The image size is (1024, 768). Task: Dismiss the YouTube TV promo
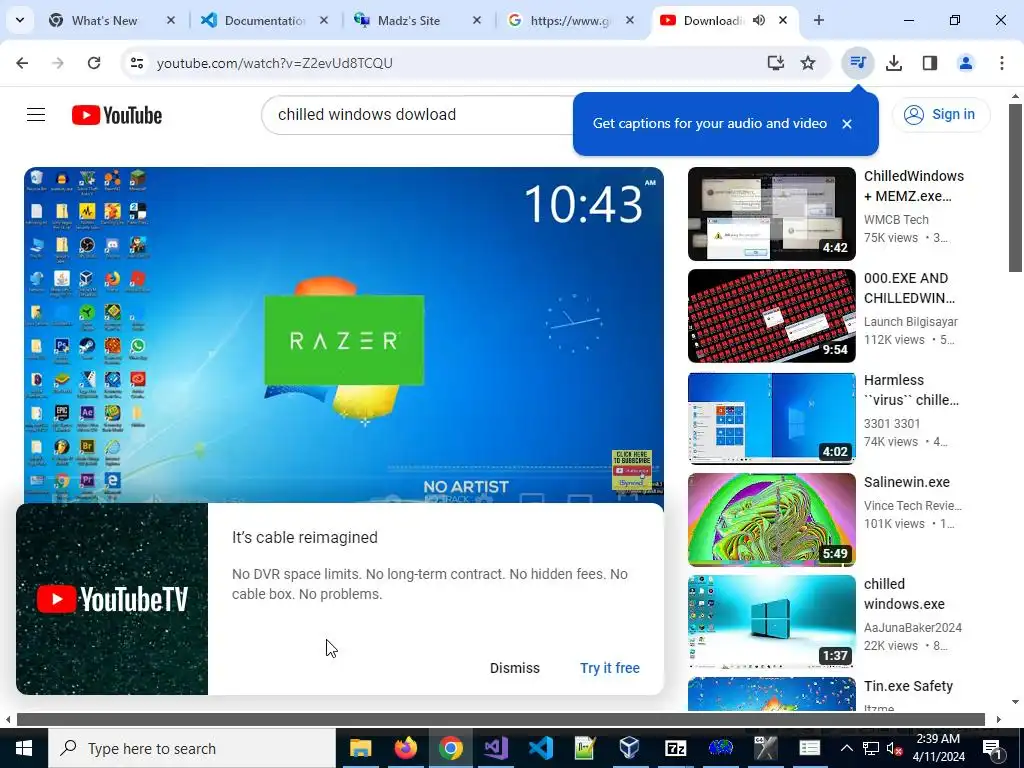515,668
